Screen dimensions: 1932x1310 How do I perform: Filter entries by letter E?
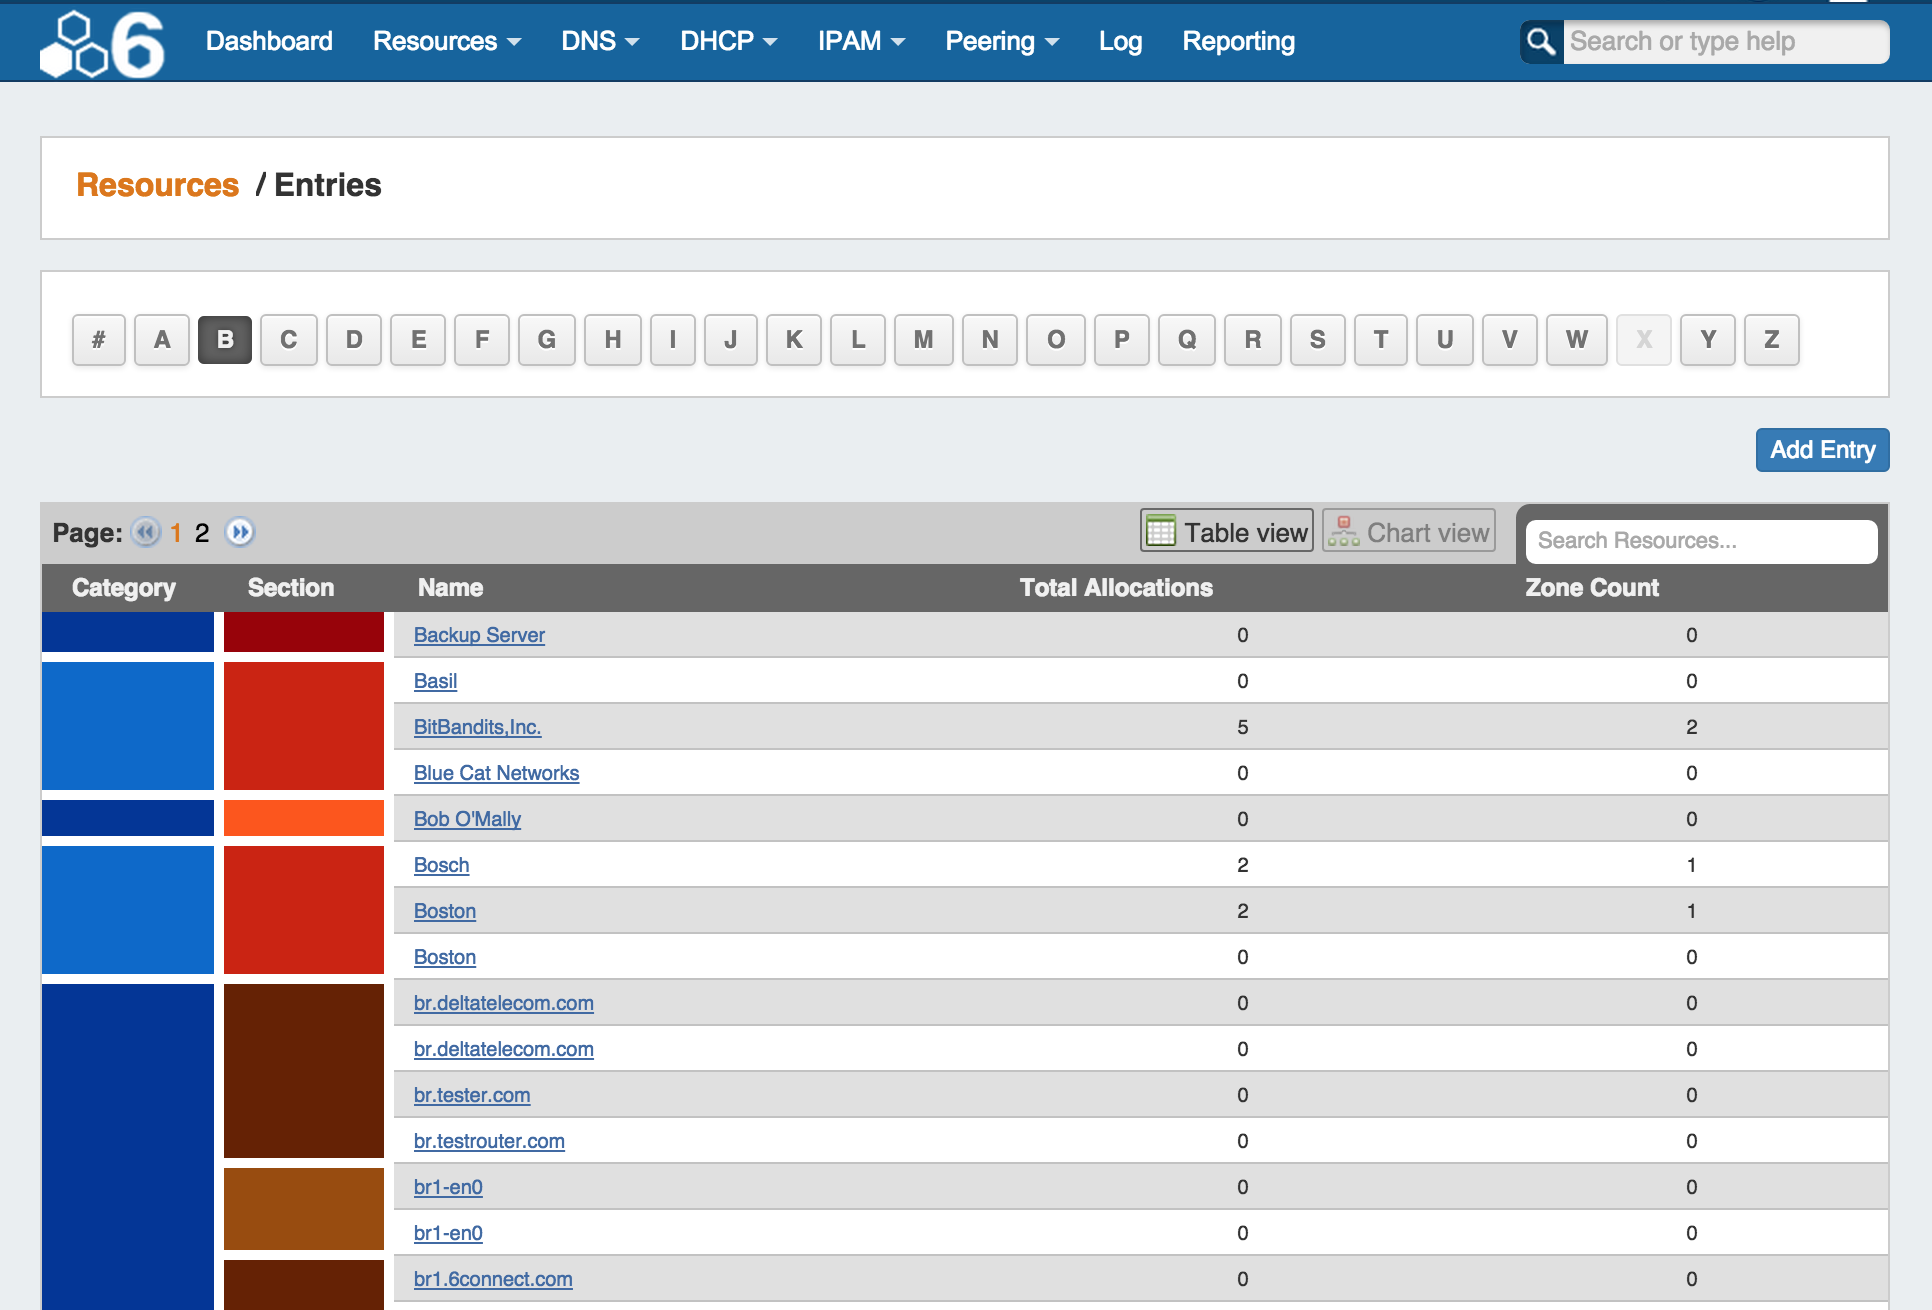pyautogui.click(x=418, y=340)
